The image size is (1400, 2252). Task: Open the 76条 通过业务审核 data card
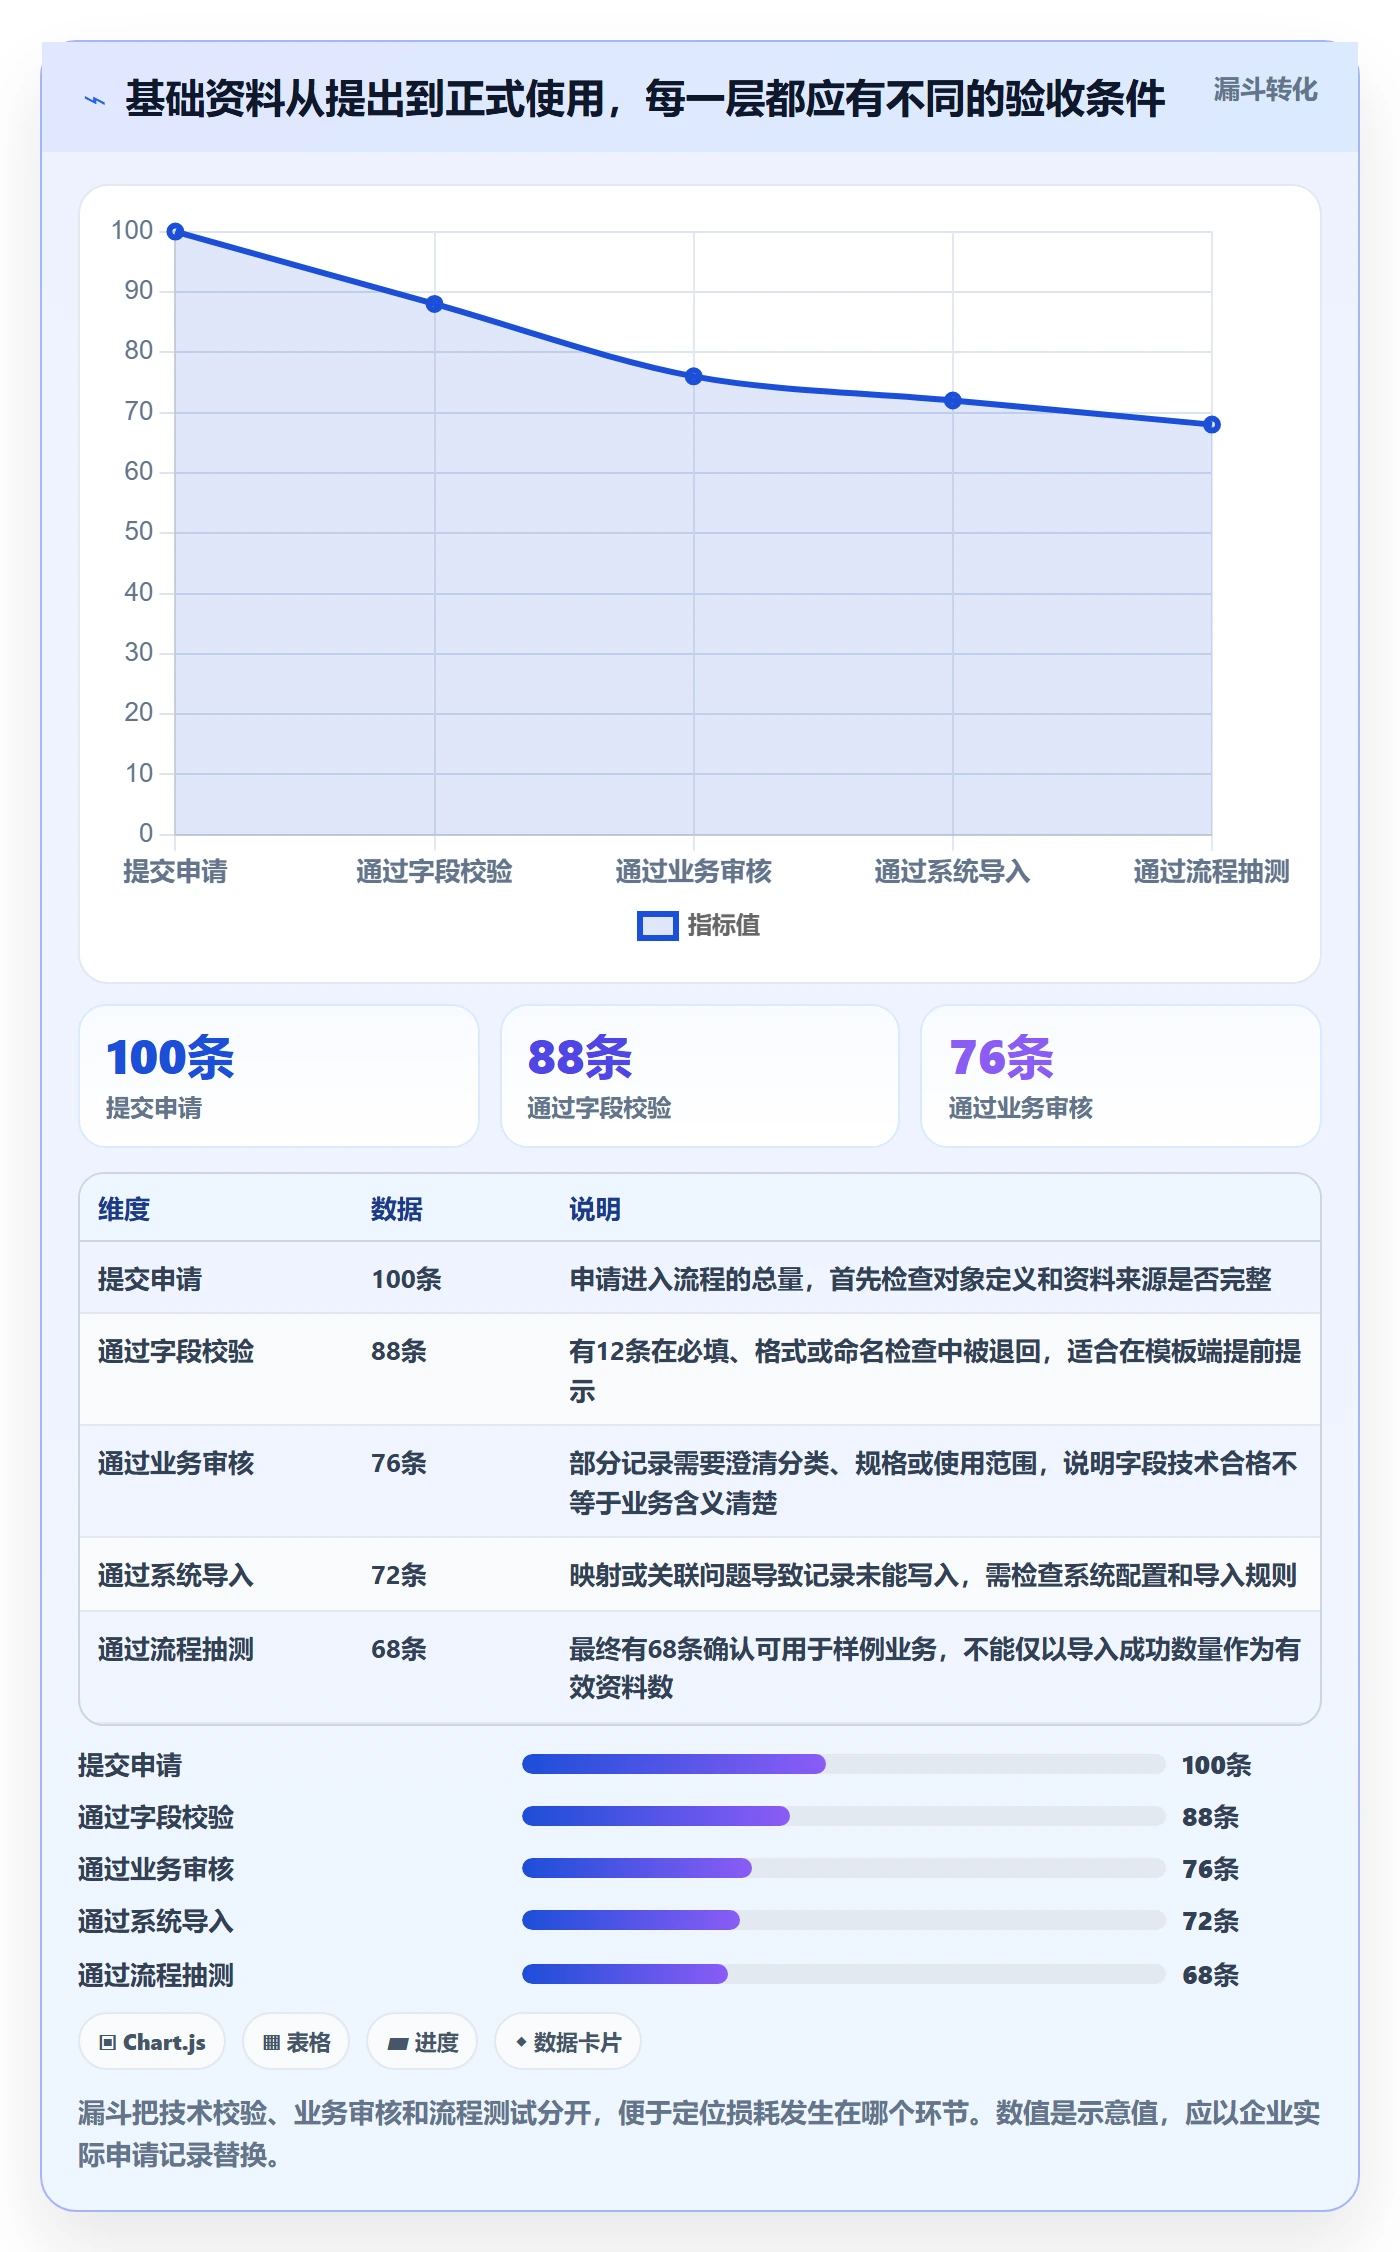(x=1121, y=1076)
